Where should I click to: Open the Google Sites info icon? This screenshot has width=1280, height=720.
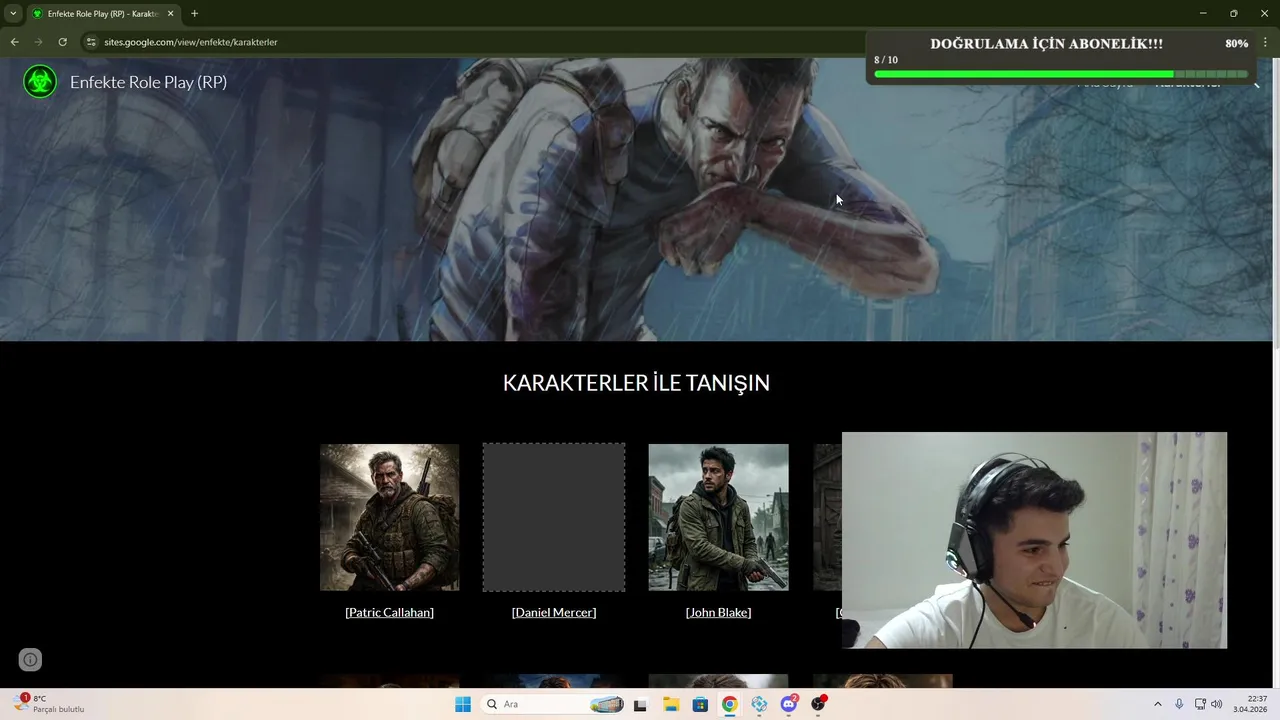click(30, 660)
